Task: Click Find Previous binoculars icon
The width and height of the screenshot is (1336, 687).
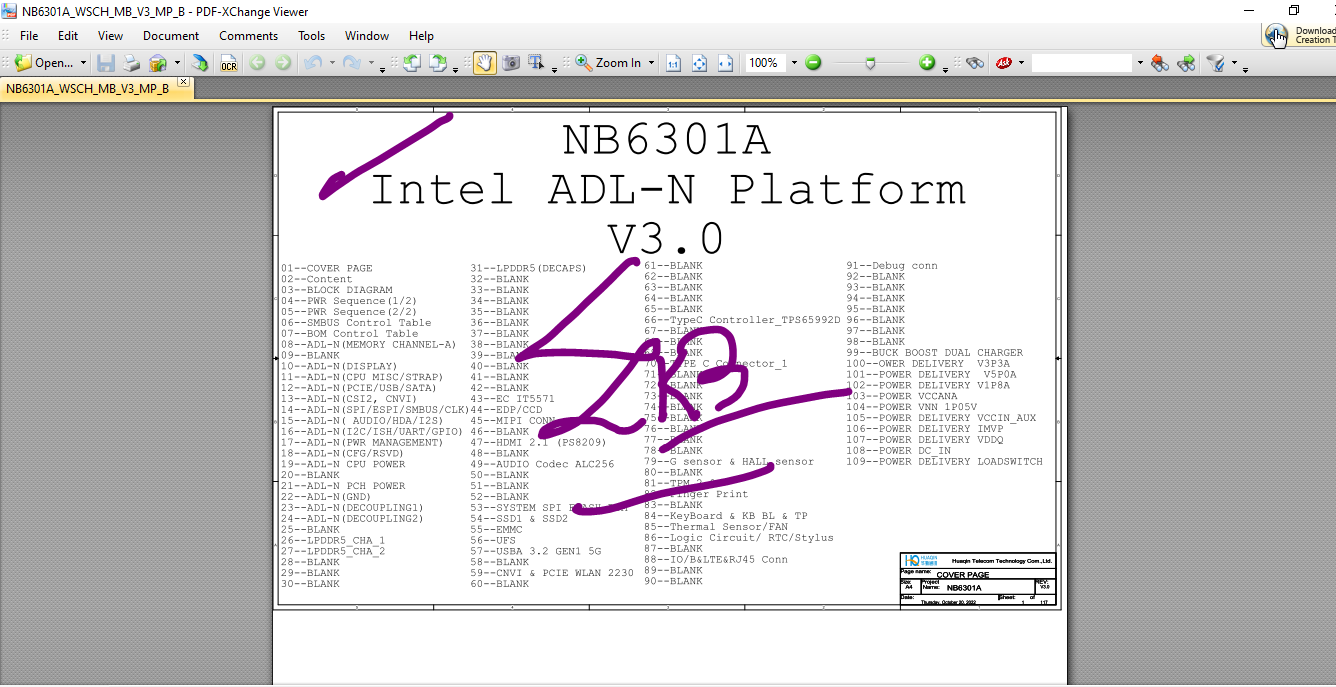Action: 1160,63
